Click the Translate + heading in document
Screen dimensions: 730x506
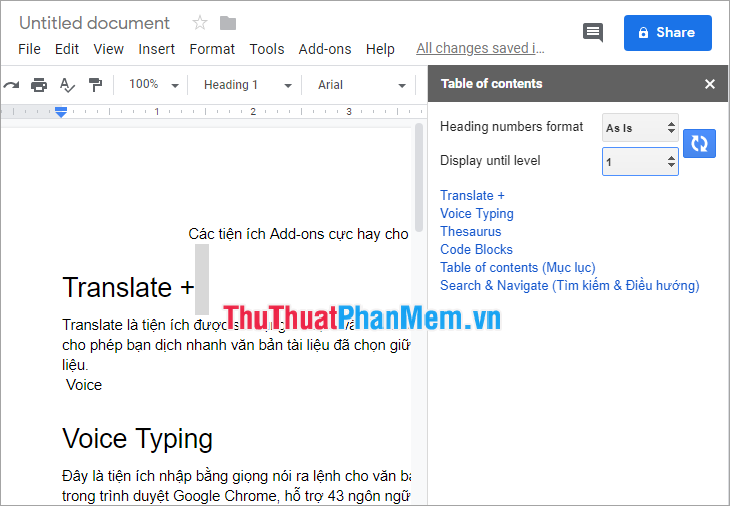pyautogui.click(x=128, y=287)
